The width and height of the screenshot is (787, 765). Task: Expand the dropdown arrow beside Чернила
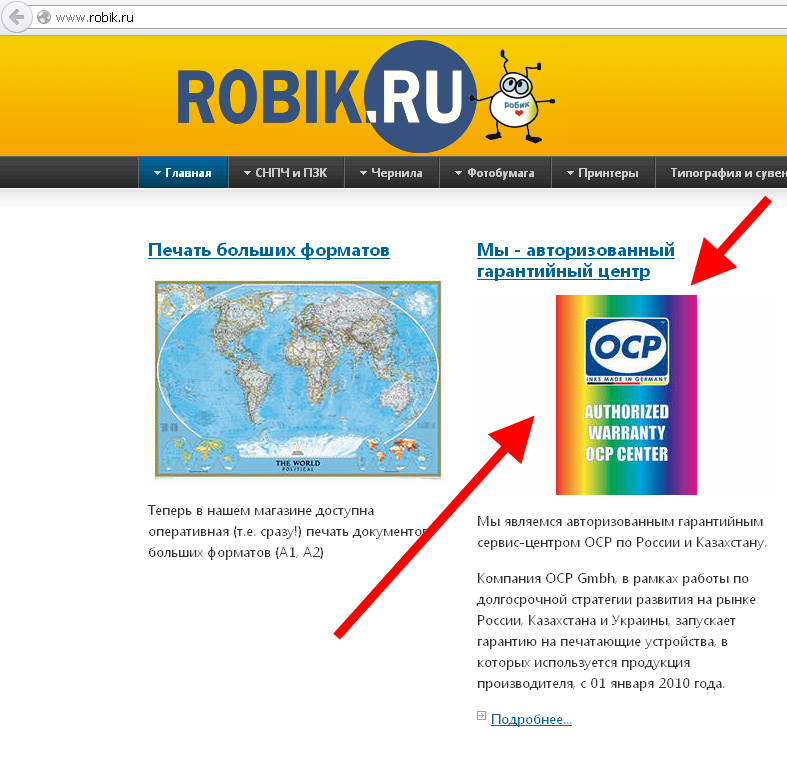(x=363, y=173)
